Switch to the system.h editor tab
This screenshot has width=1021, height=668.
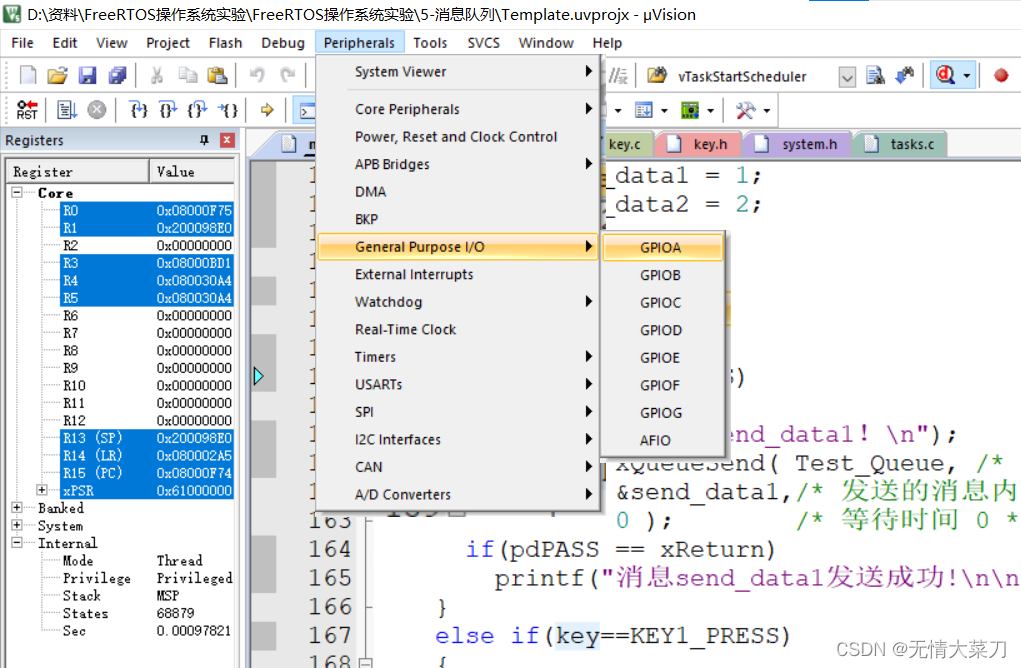[x=798, y=144]
